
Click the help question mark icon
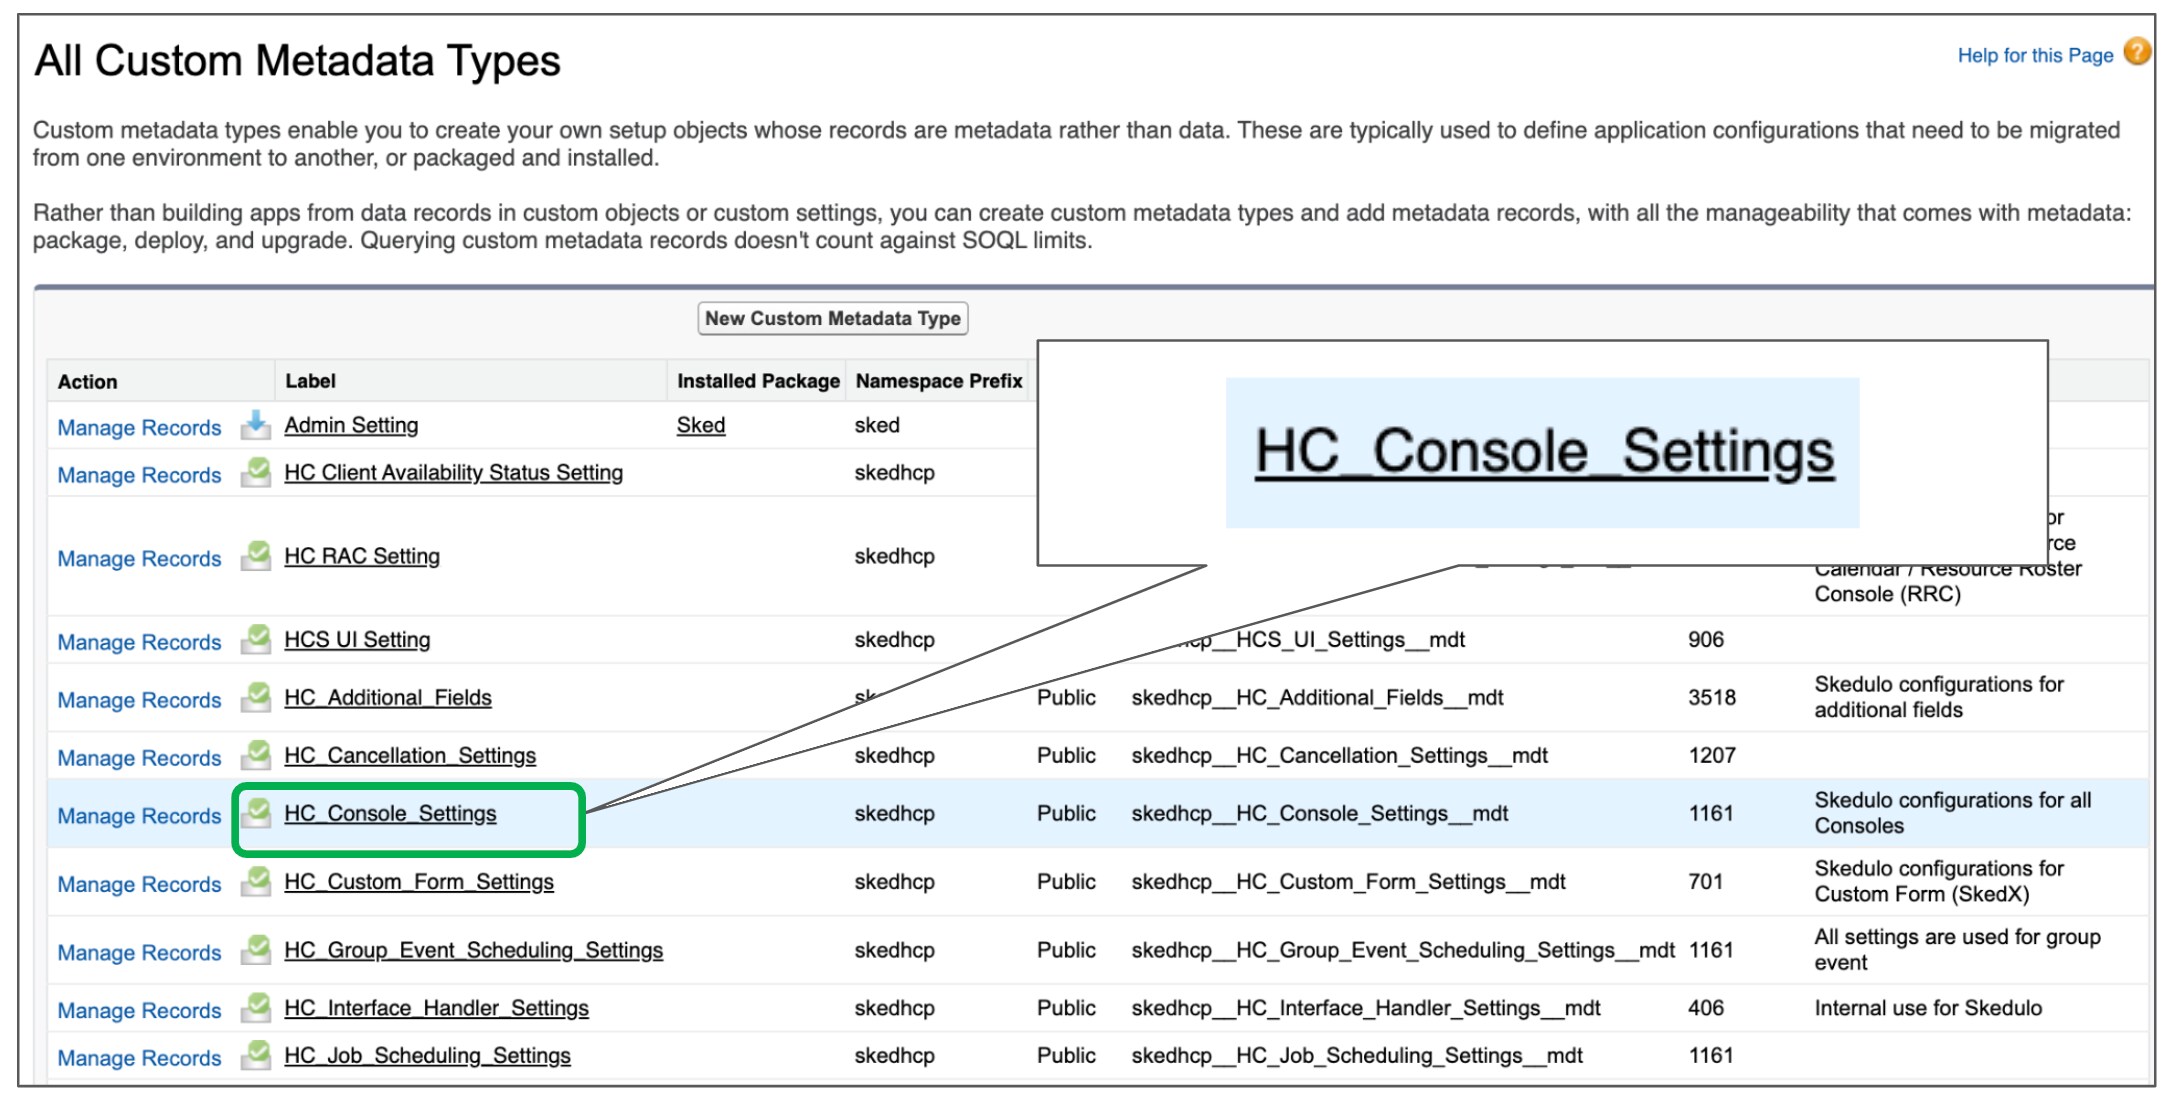coord(2137,52)
